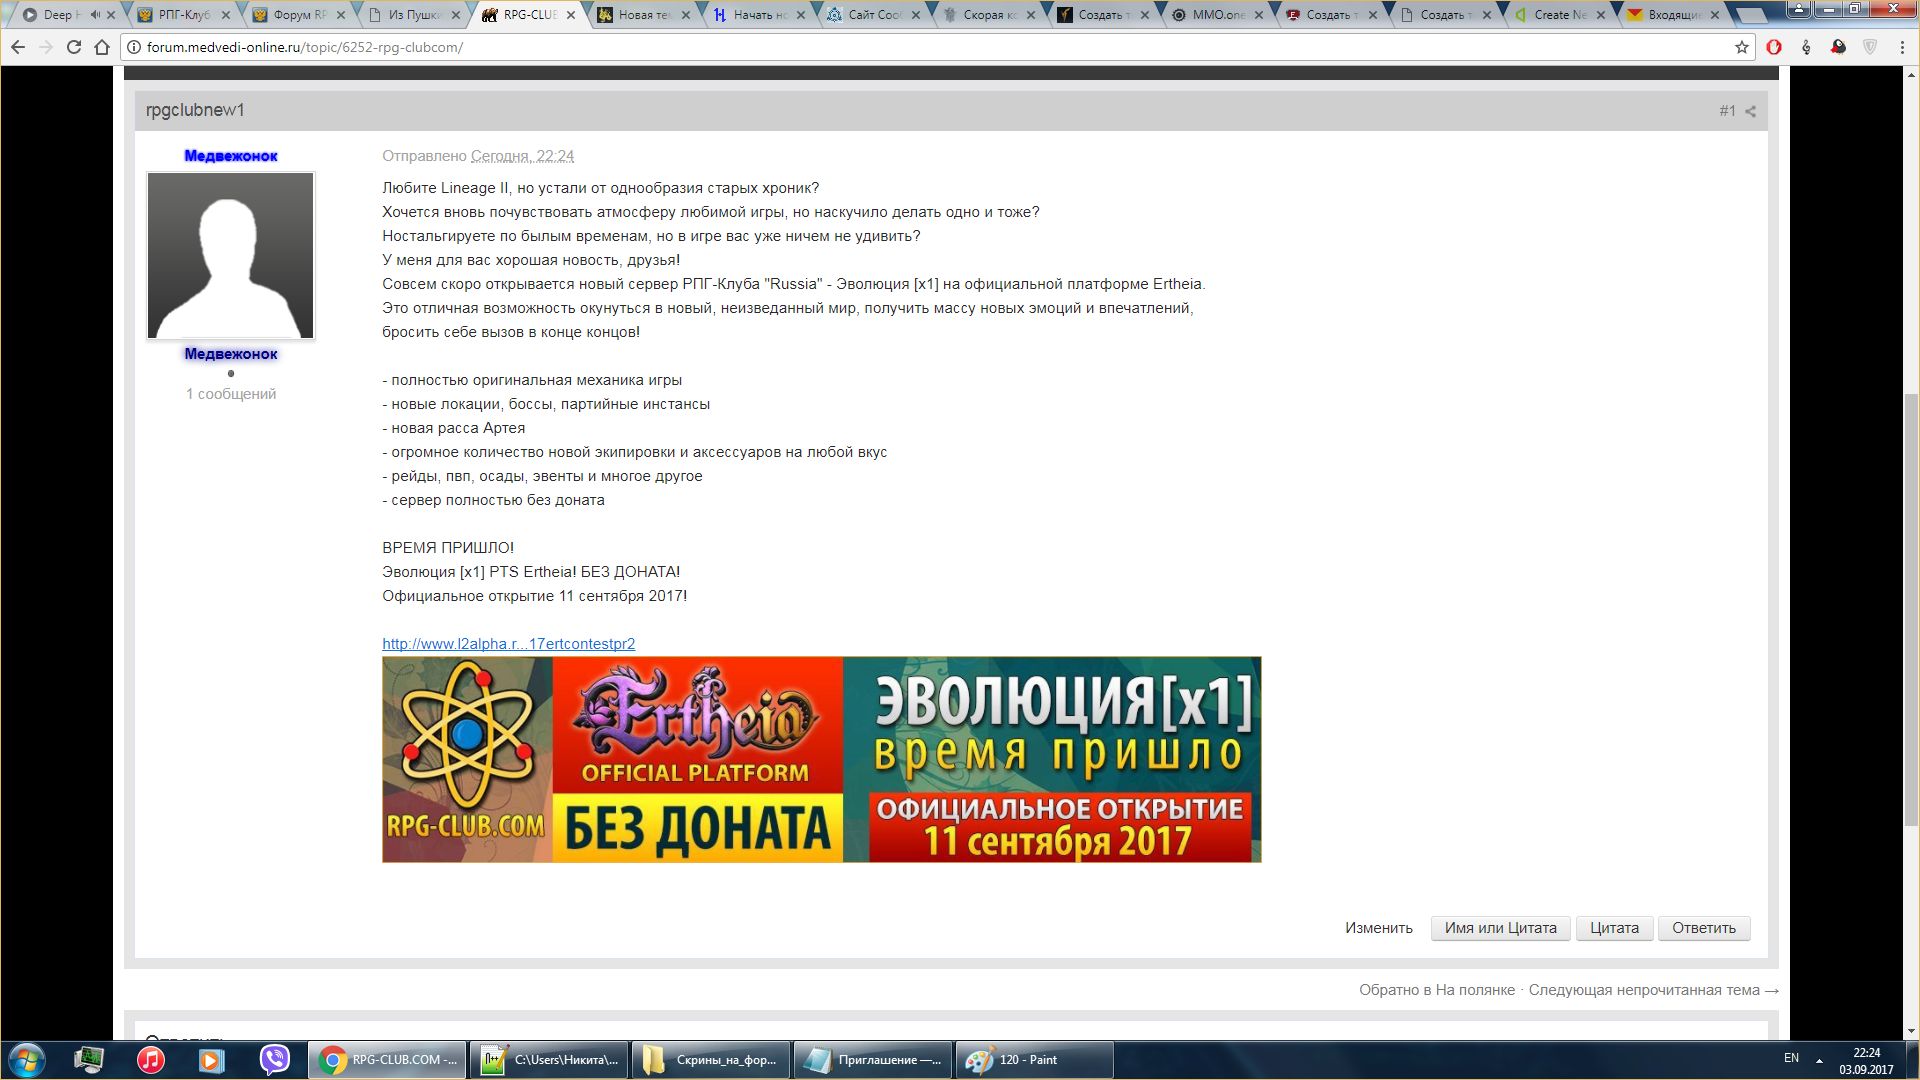The width and height of the screenshot is (1920, 1080).
Task: Click the Эволюция [x1] Ertheia banner
Action: pyautogui.click(x=821, y=760)
